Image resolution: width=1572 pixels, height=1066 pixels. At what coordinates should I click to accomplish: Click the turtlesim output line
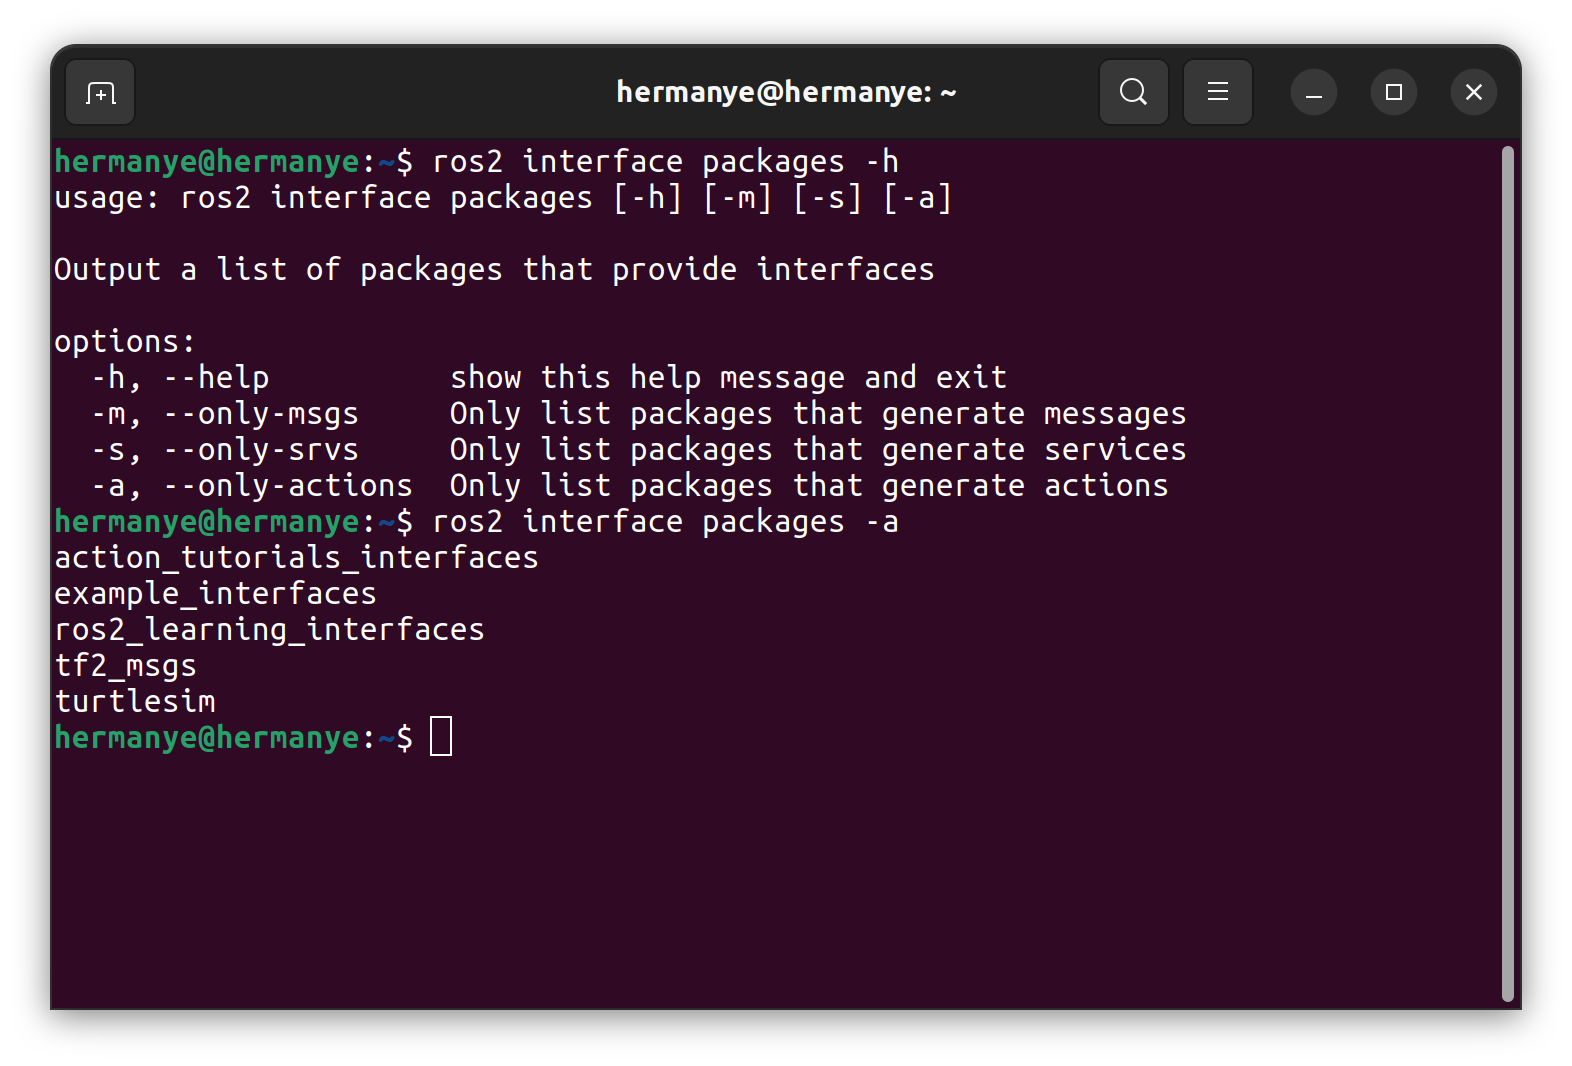(135, 702)
